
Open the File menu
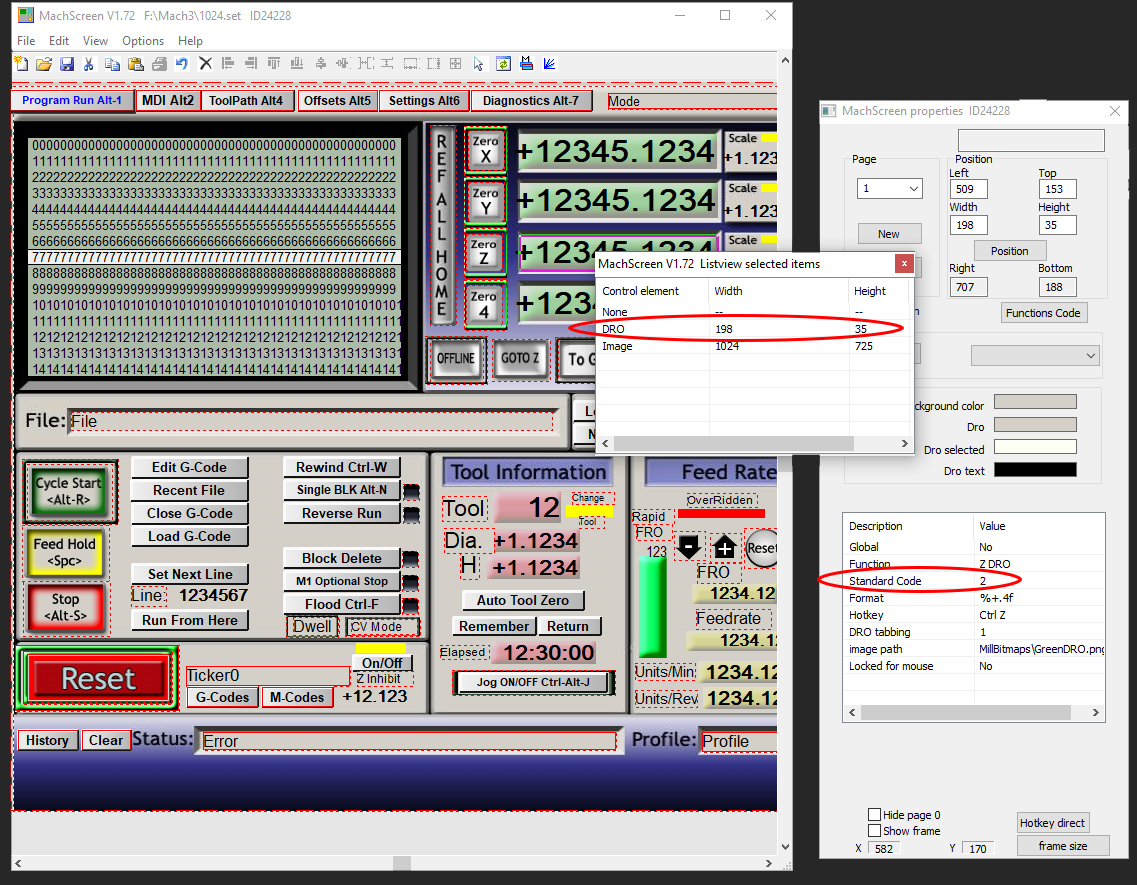(x=26, y=41)
